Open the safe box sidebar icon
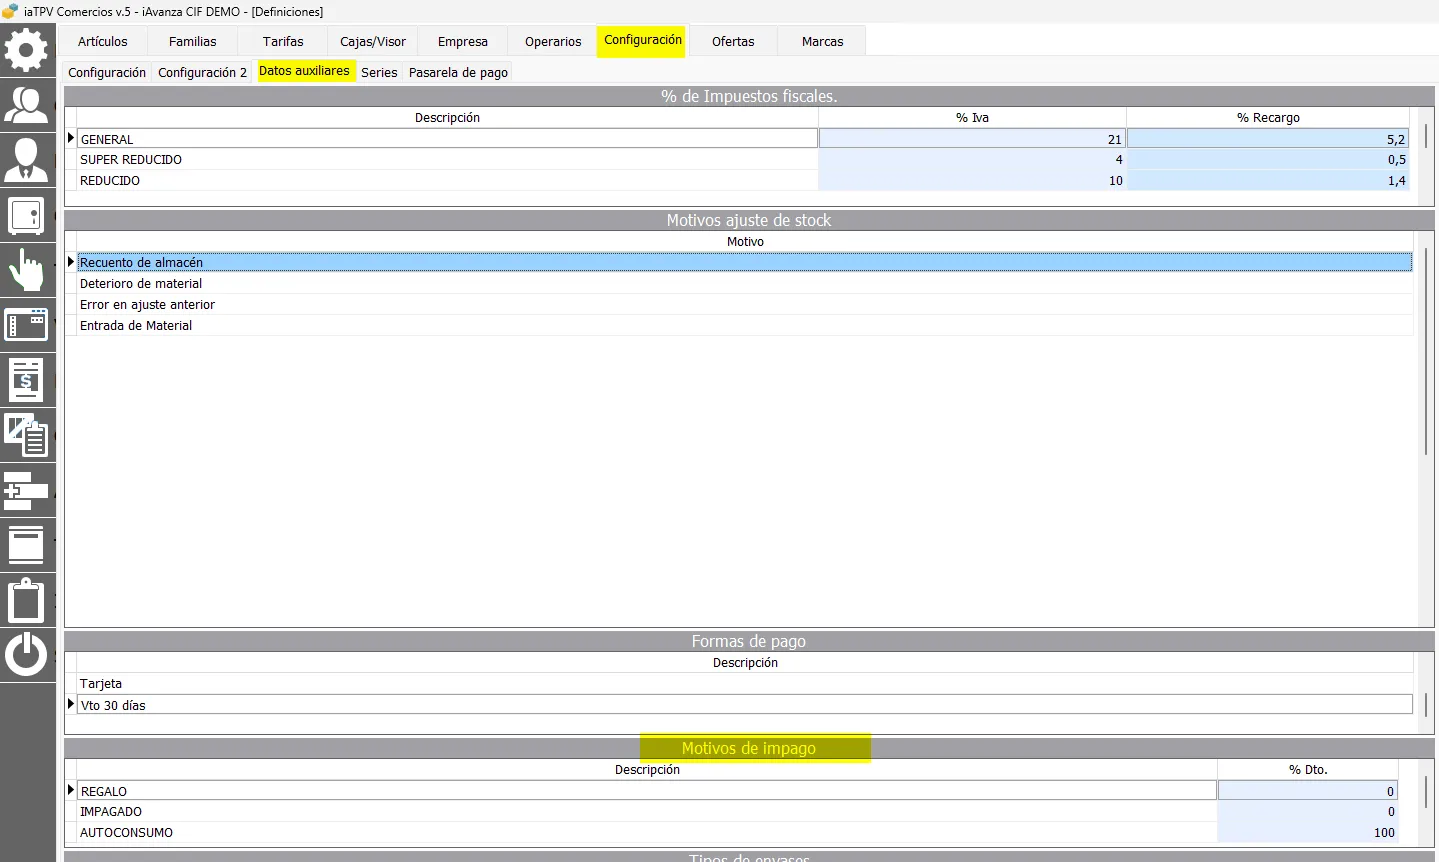 27,215
